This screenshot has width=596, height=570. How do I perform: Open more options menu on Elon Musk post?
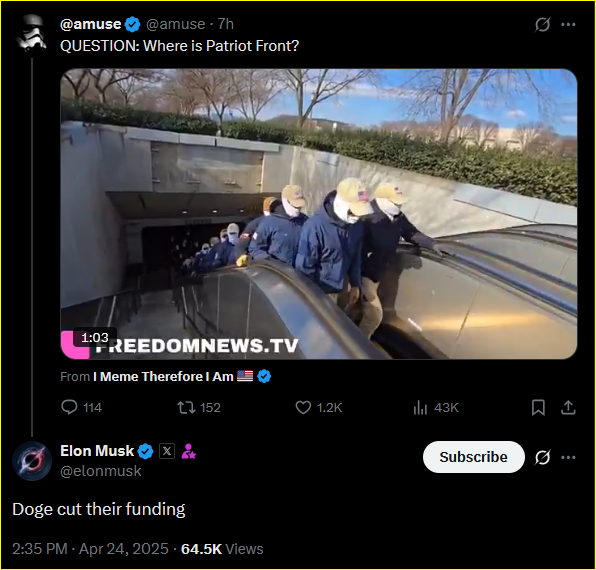point(568,457)
